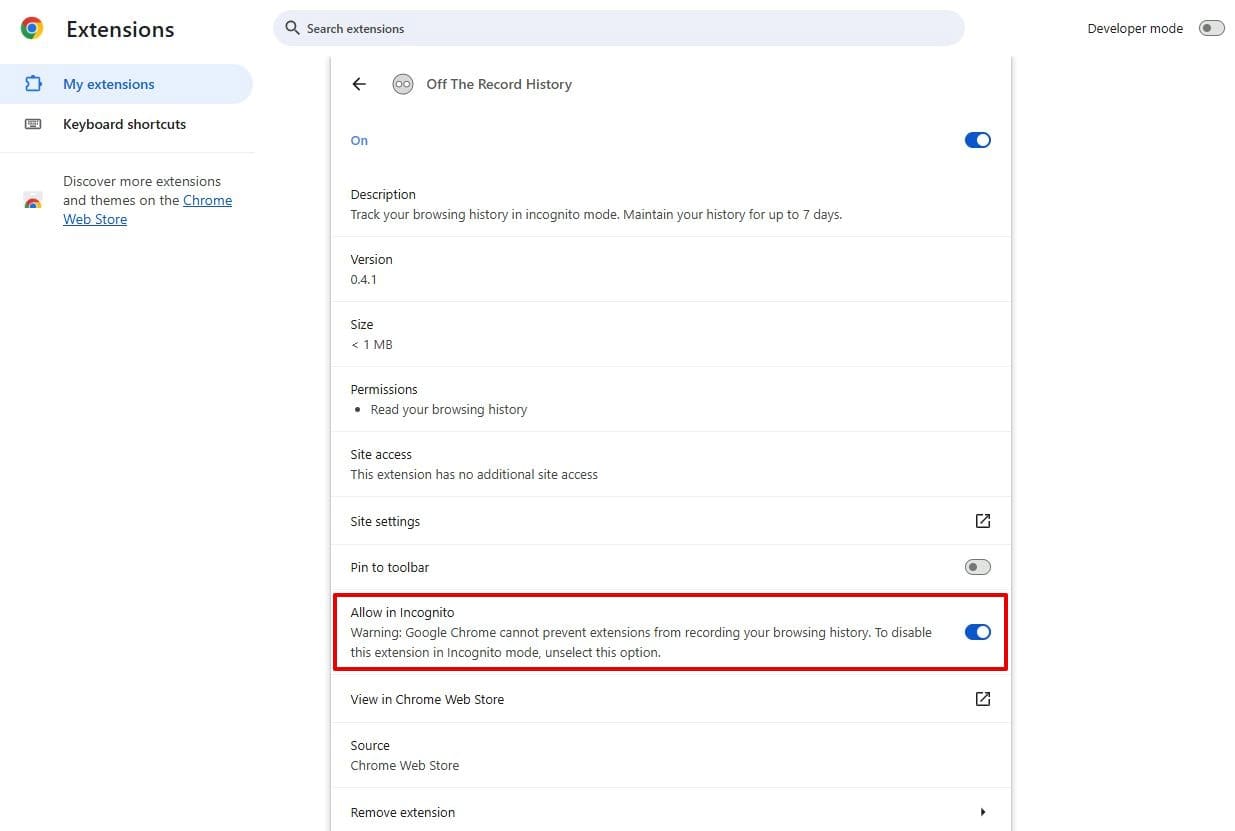The width and height of the screenshot is (1235, 831).
Task: Open View in Chrome Web Store external link icon
Action: tap(982, 698)
